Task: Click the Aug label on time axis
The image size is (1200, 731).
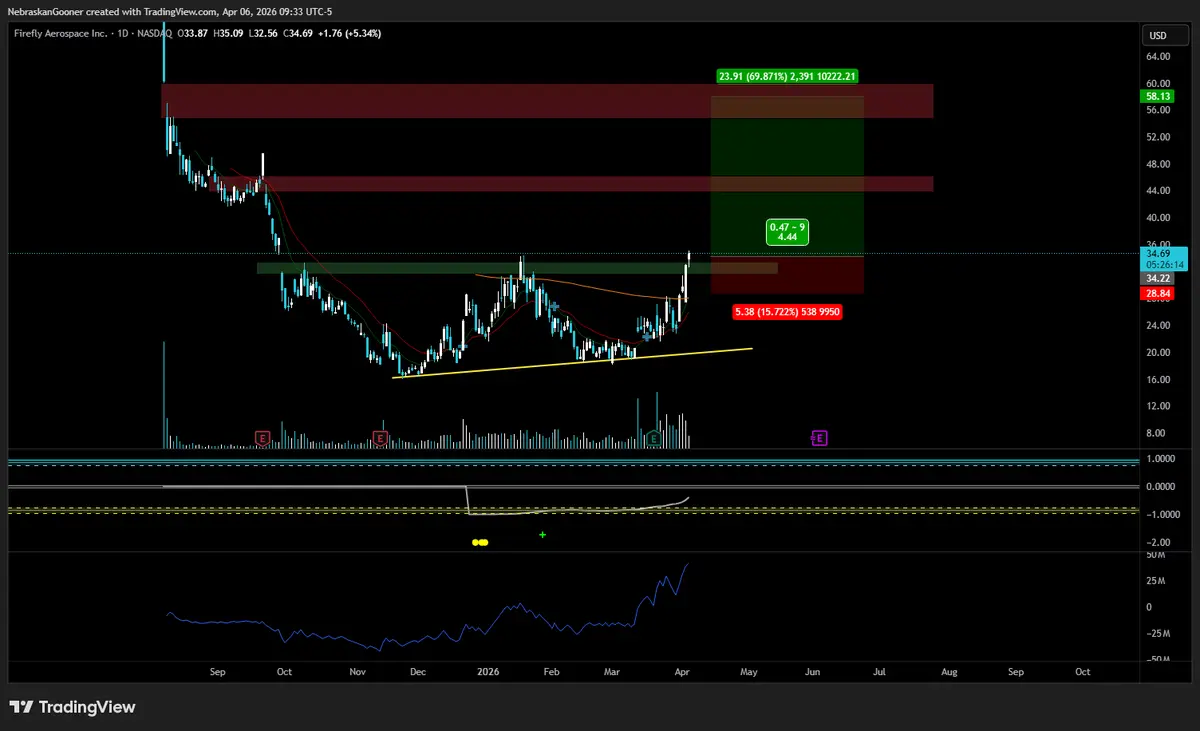Action: pyautogui.click(x=948, y=672)
